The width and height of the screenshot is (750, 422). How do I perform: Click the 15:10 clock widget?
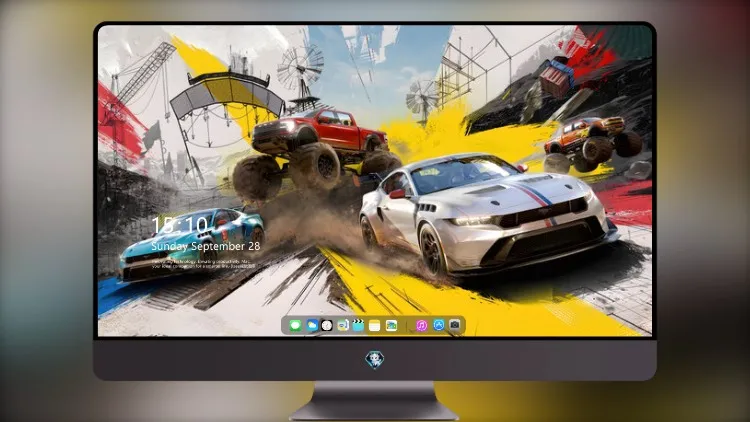click(x=180, y=225)
